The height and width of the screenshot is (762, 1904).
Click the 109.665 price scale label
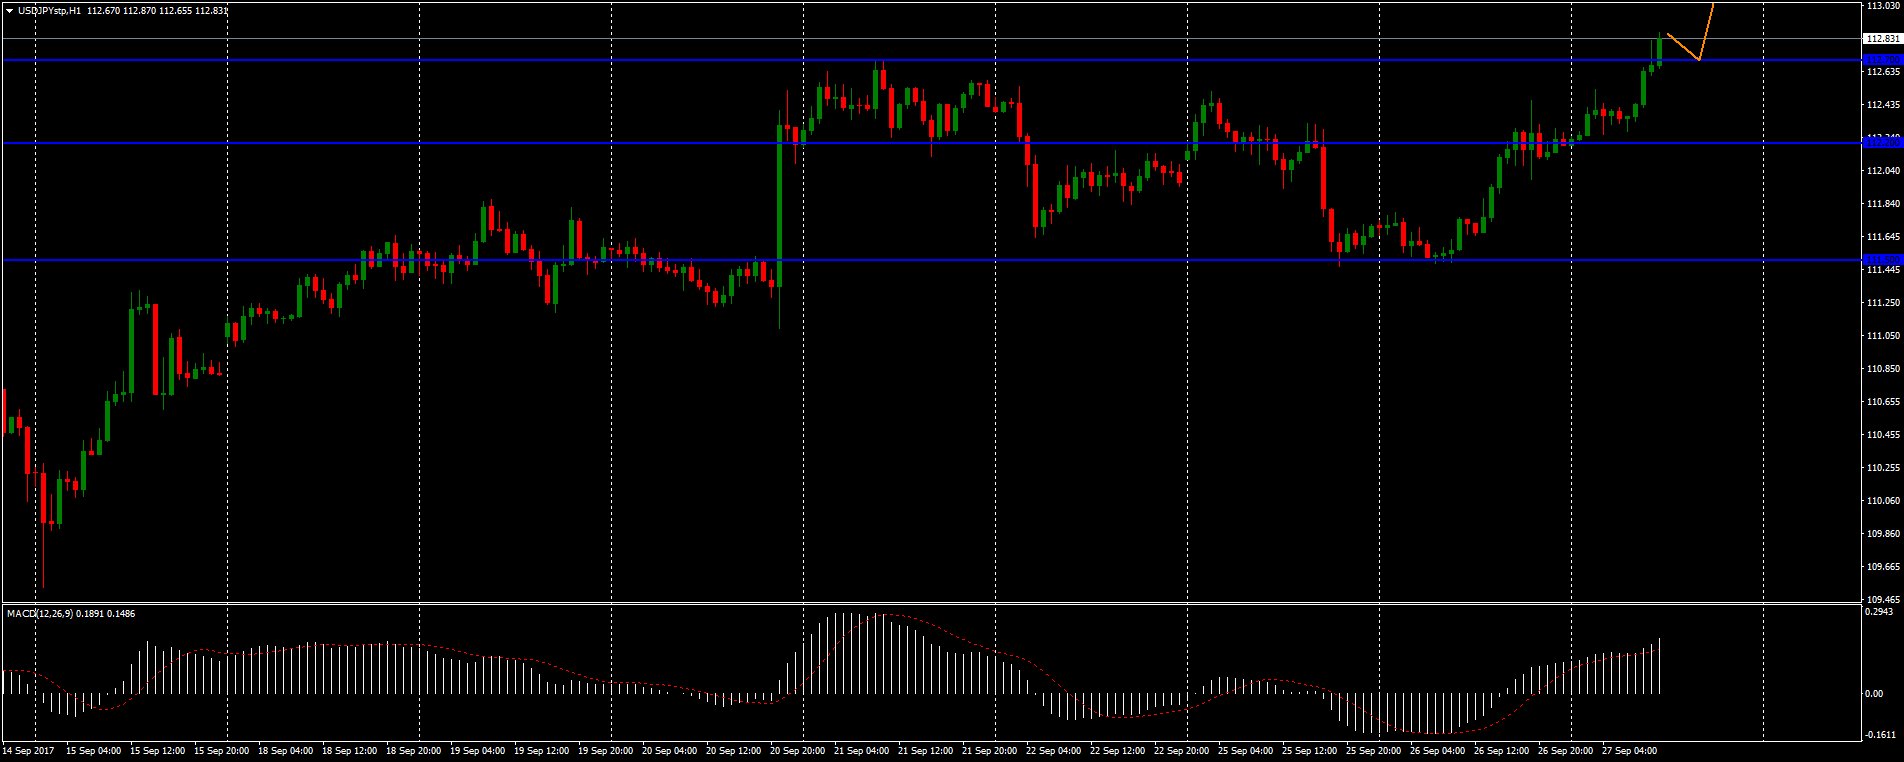(x=1883, y=567)
